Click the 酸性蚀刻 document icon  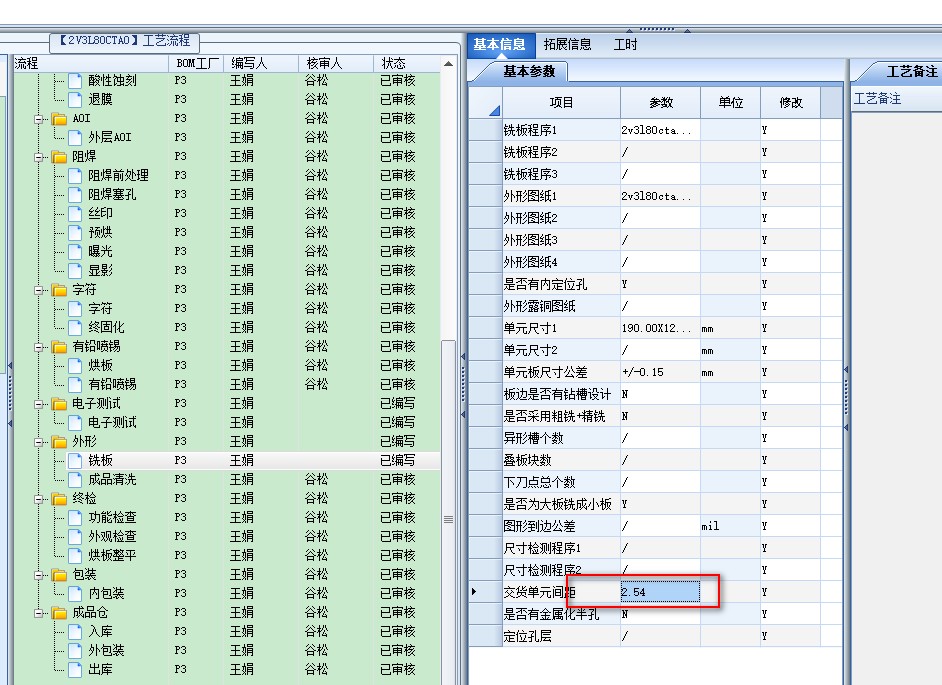[x=75, y=81]
